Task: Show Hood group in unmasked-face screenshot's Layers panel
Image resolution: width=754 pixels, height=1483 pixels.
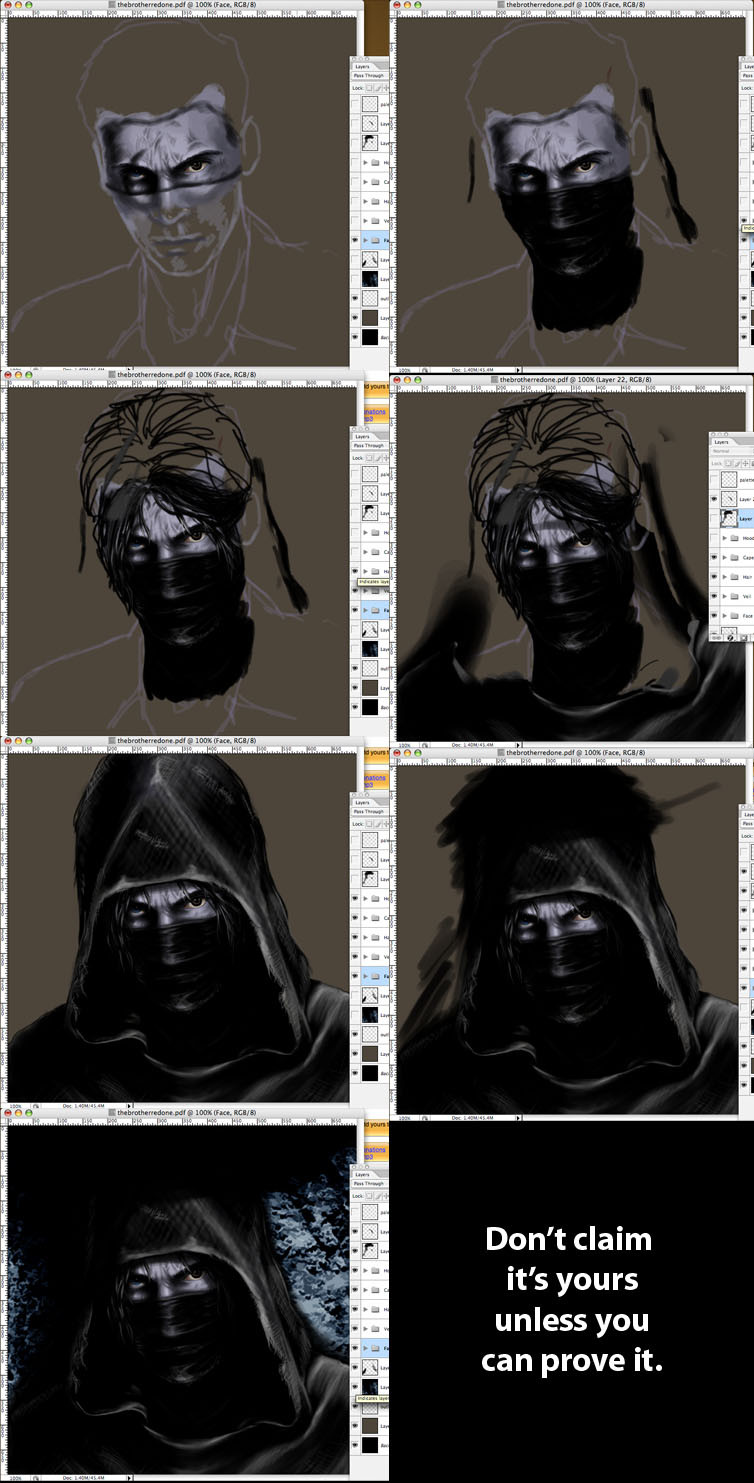Action: coord(355,162)
